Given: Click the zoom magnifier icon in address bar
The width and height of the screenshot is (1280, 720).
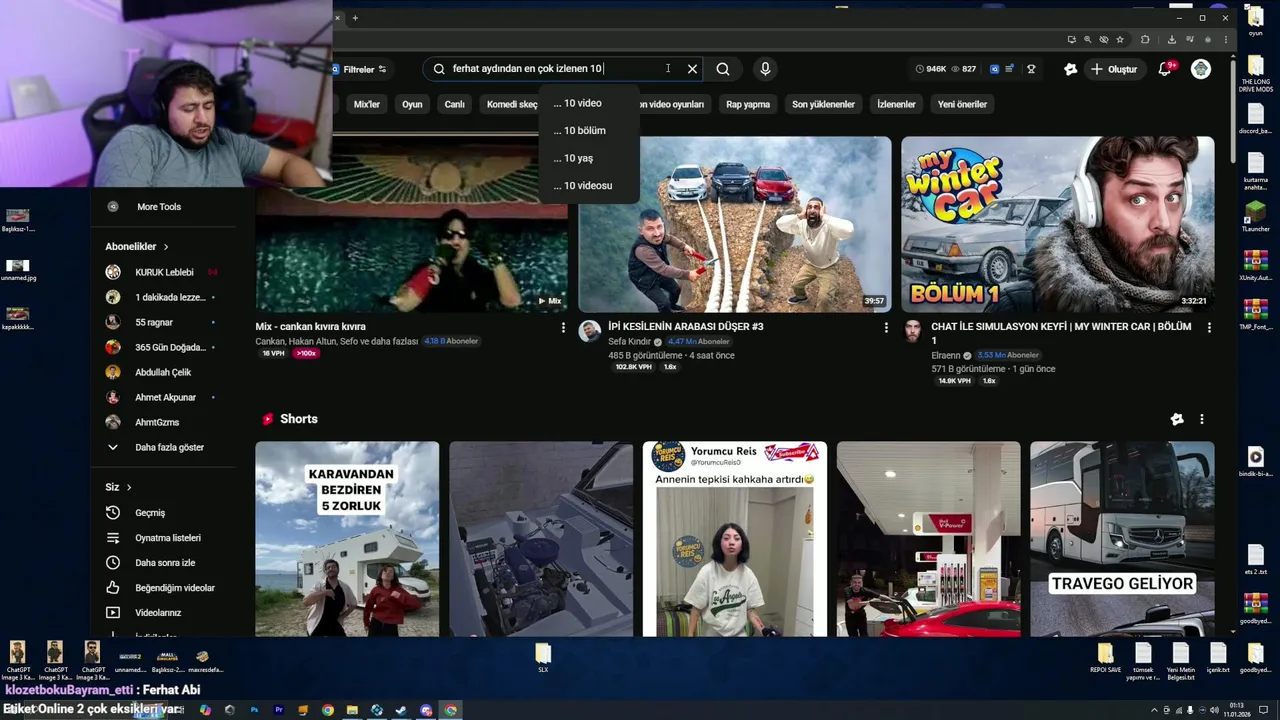Looking at the screenshot, I should click(x=1087, y=40).
